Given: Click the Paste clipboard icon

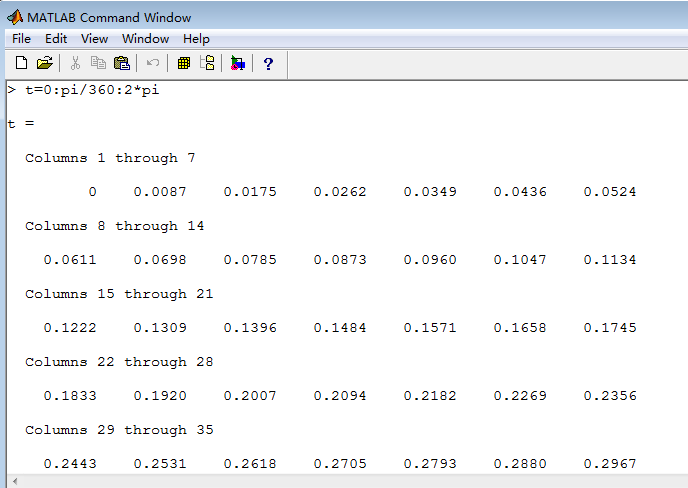Looking at the screenshot, I should coord(122,63).
